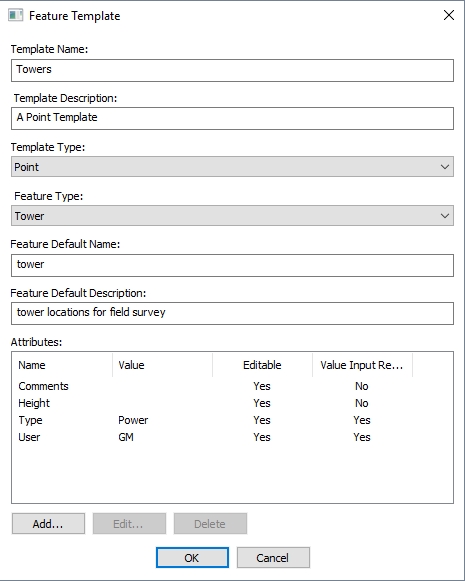This screenshot has height=581, width=465.
Task: Confirm with the OK button
Action: point(192,557)
